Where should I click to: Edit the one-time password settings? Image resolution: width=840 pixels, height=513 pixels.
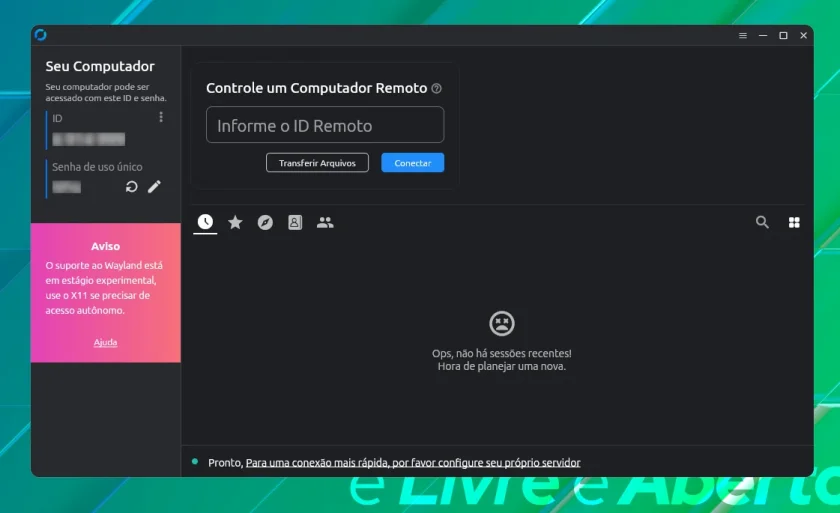154,186
